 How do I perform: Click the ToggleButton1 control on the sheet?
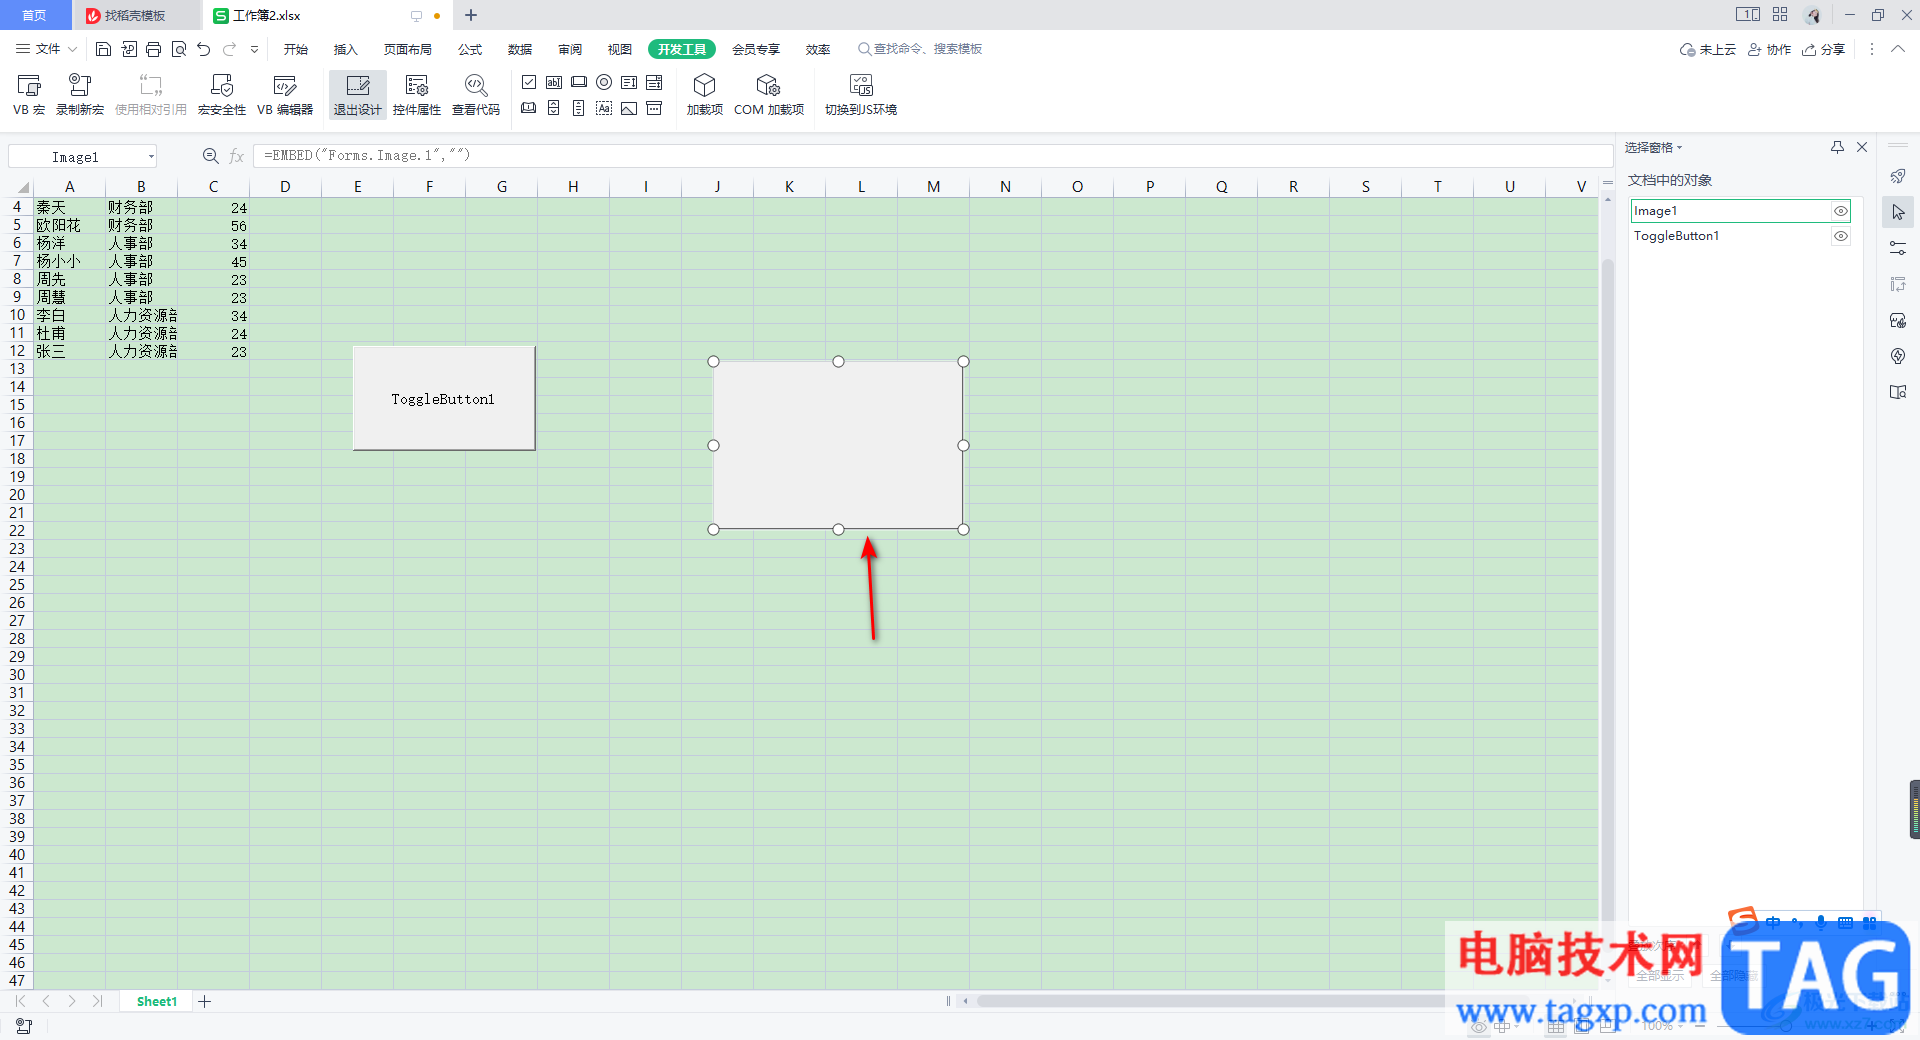pyautogui.click(x=443, y=399)
